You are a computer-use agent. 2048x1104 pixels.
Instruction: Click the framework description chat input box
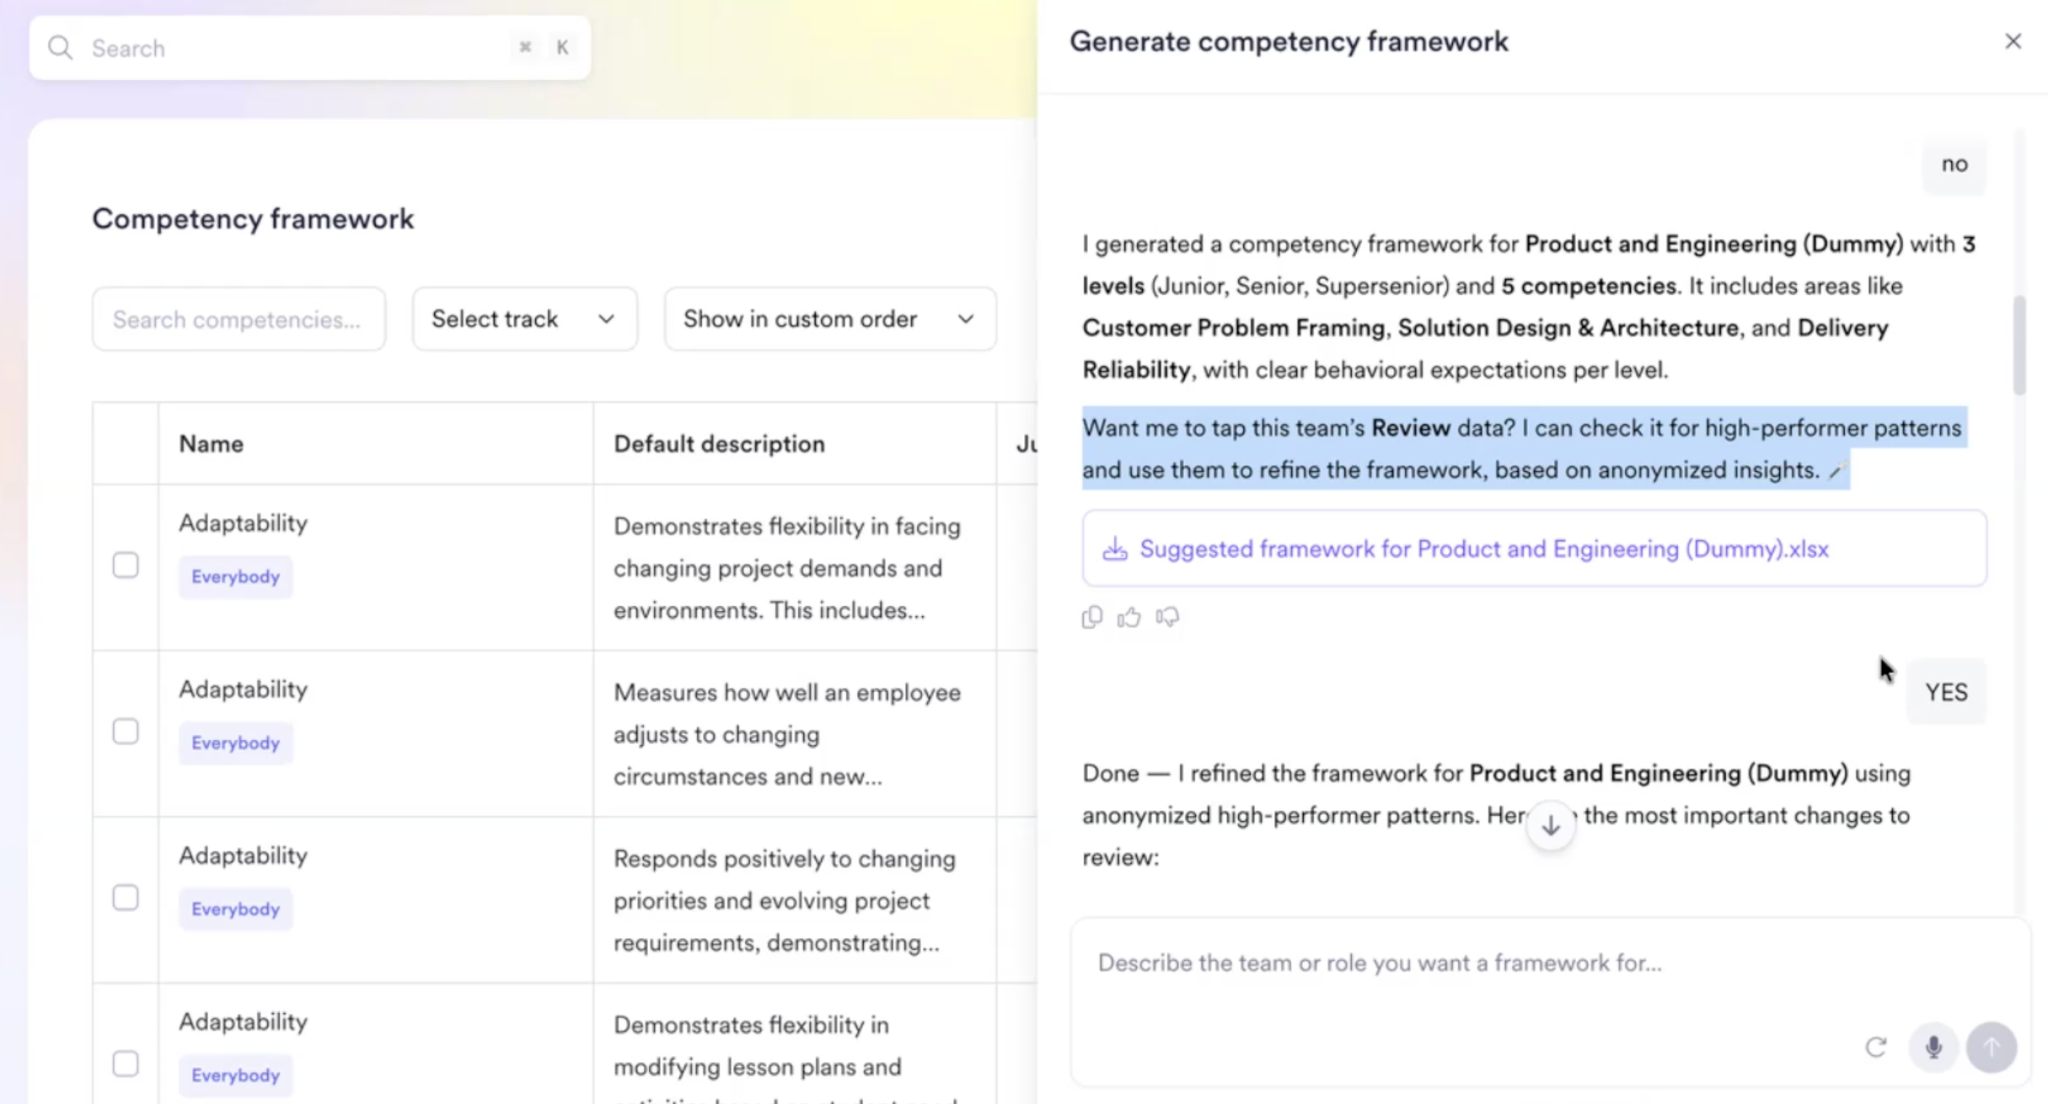[x=1550, y=1003]
